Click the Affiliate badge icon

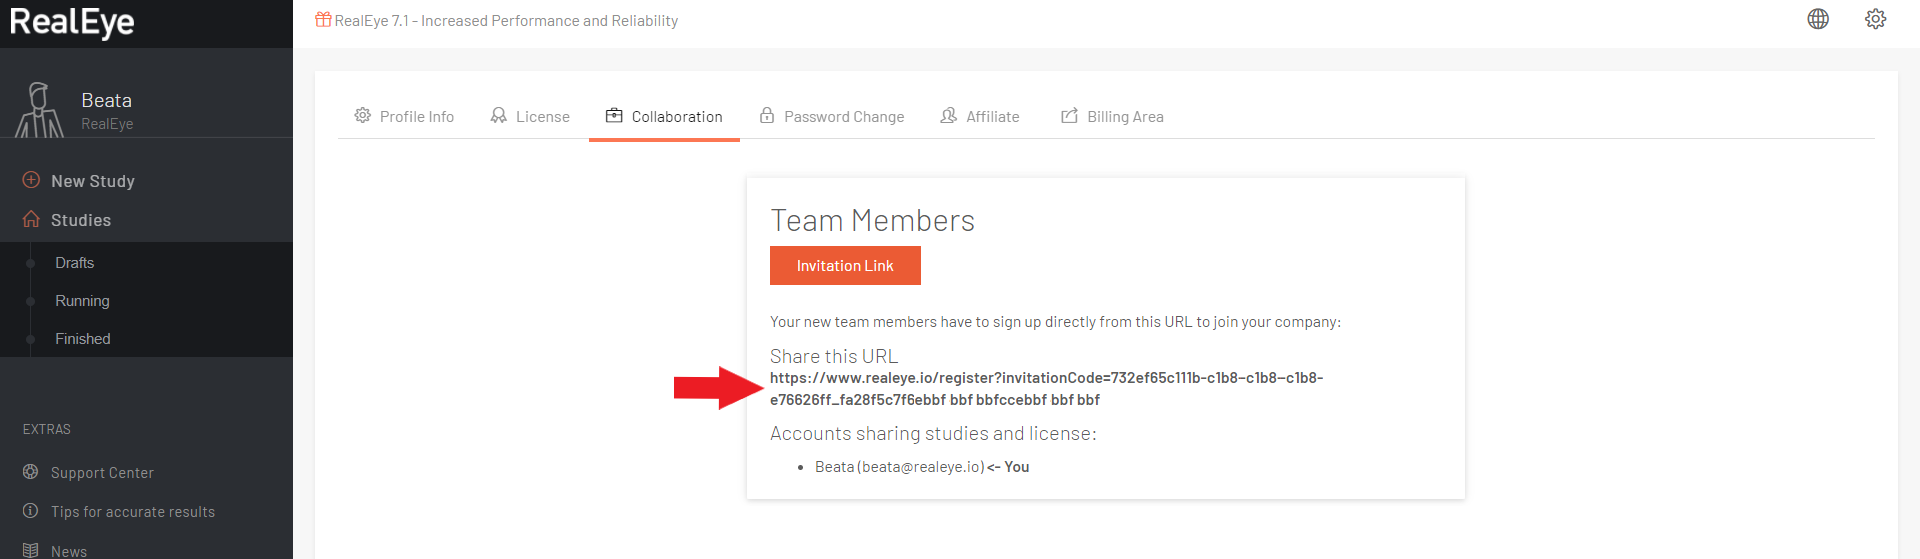[948, 116]
